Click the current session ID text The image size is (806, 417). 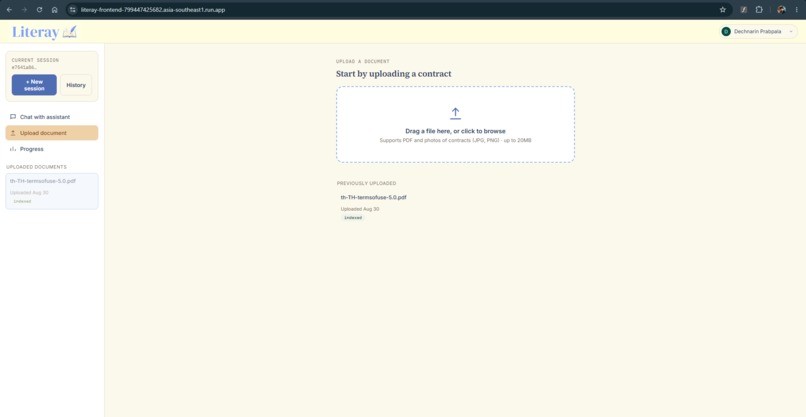(x=24, y=67)
